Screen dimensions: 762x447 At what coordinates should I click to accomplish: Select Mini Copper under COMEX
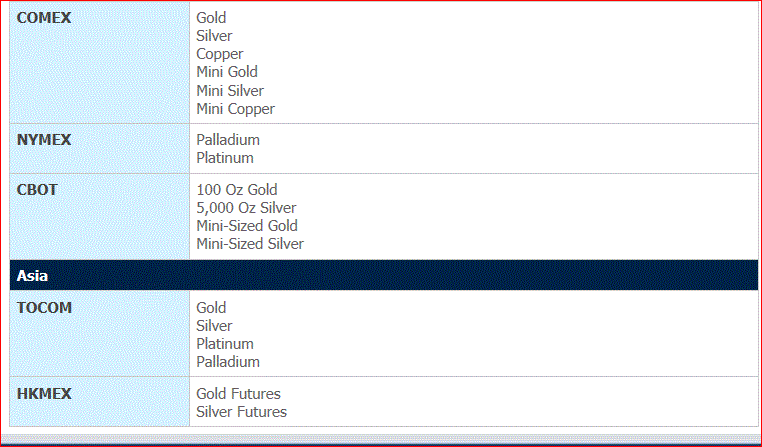coord(235,109)
